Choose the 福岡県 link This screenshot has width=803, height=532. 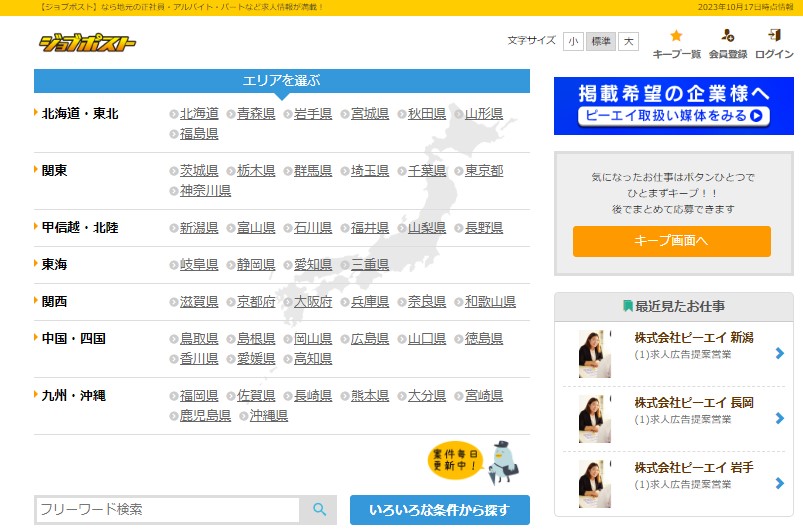(x=199, y=395)
